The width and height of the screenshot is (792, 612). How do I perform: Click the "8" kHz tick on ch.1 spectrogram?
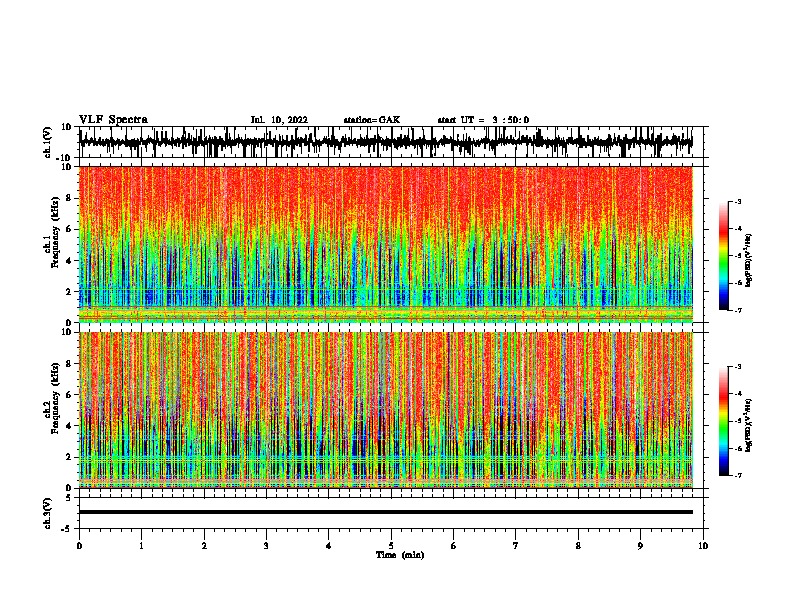(x=69, y=198)
